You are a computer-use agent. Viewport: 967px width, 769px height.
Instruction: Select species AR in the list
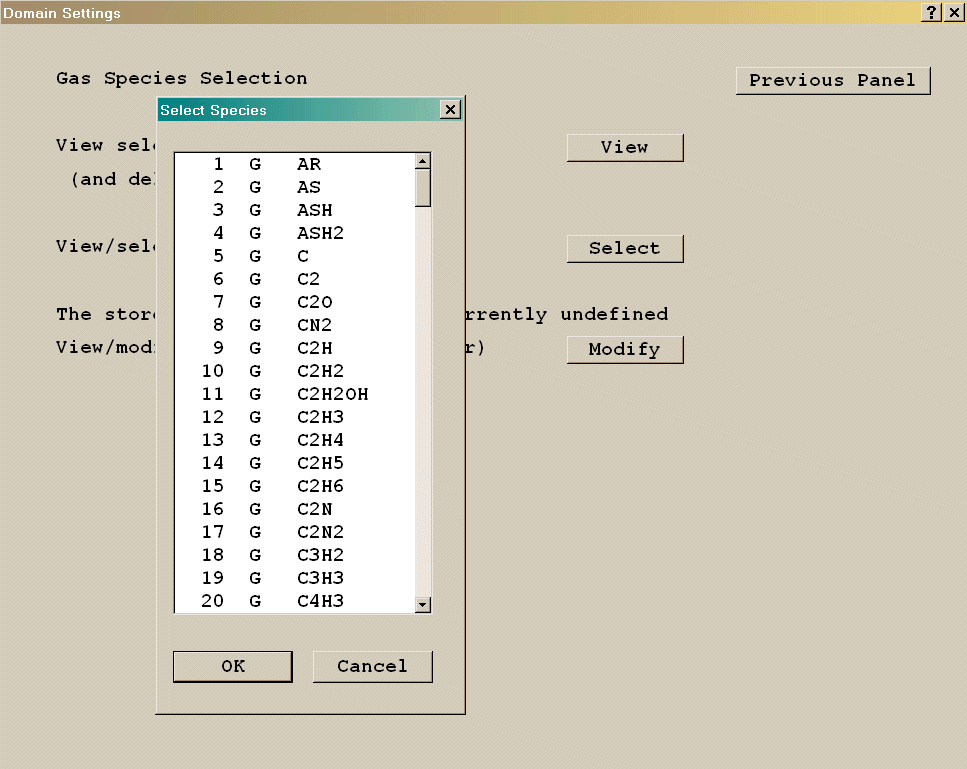(308, 164)
